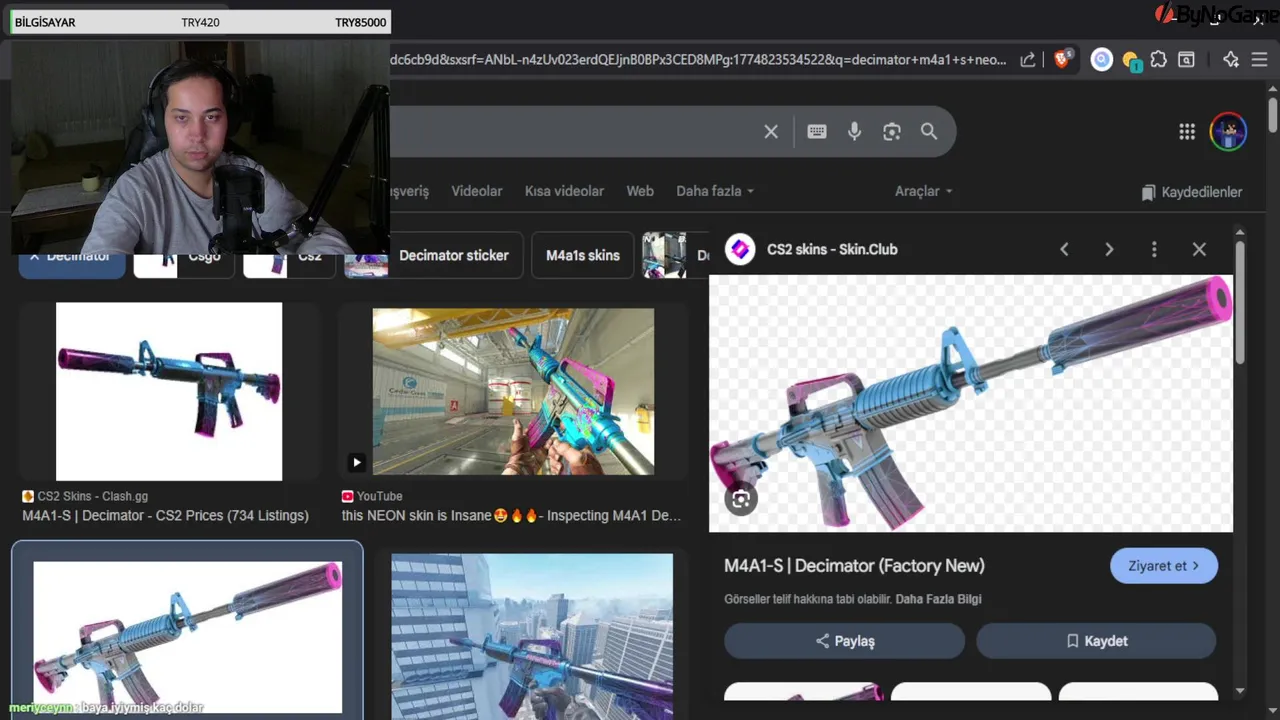
Task: Open the Leo AI sparkle icon
Action: click(1231, 60)
